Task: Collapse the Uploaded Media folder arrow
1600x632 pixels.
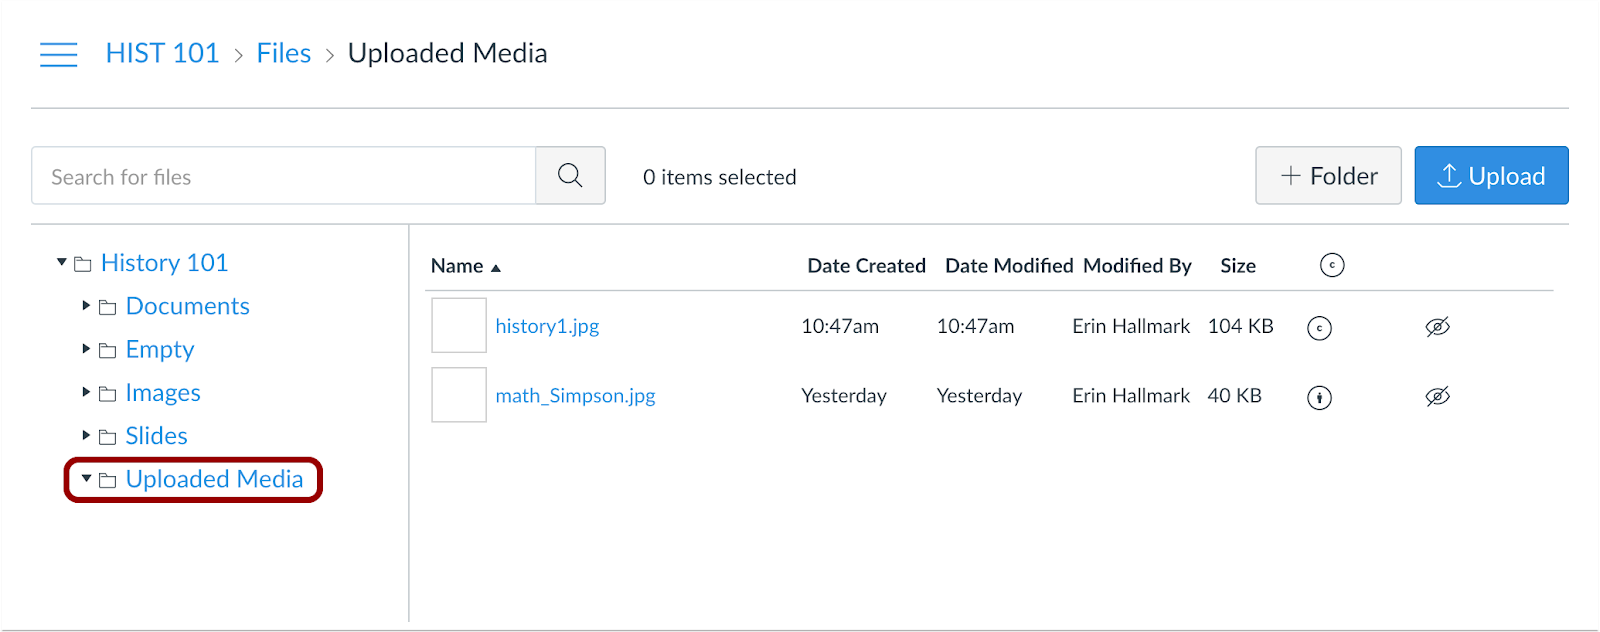Action: click(x=87, y=479)
